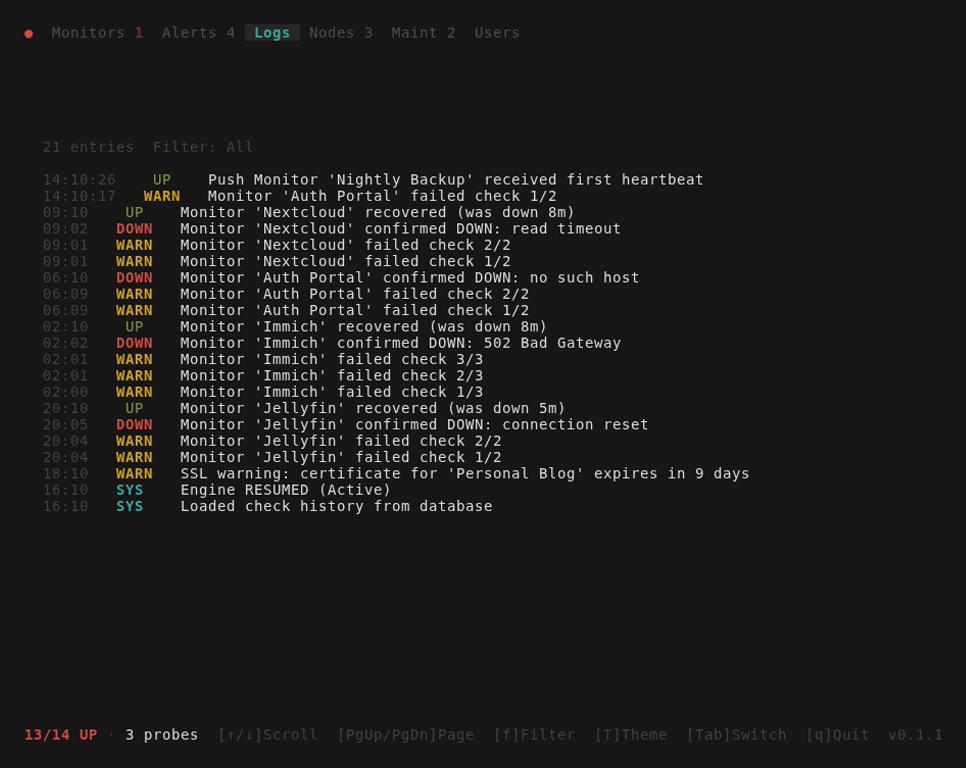
Task: Select Nextcloud failed check 1/2 entry
Action: pyautogui.click(x=277, y=262)
